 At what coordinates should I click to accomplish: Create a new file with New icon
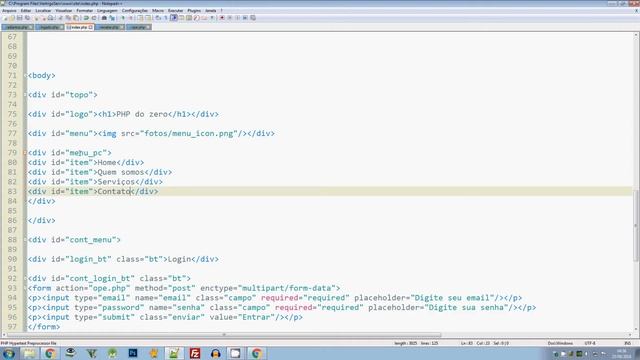tap(5, 18)
